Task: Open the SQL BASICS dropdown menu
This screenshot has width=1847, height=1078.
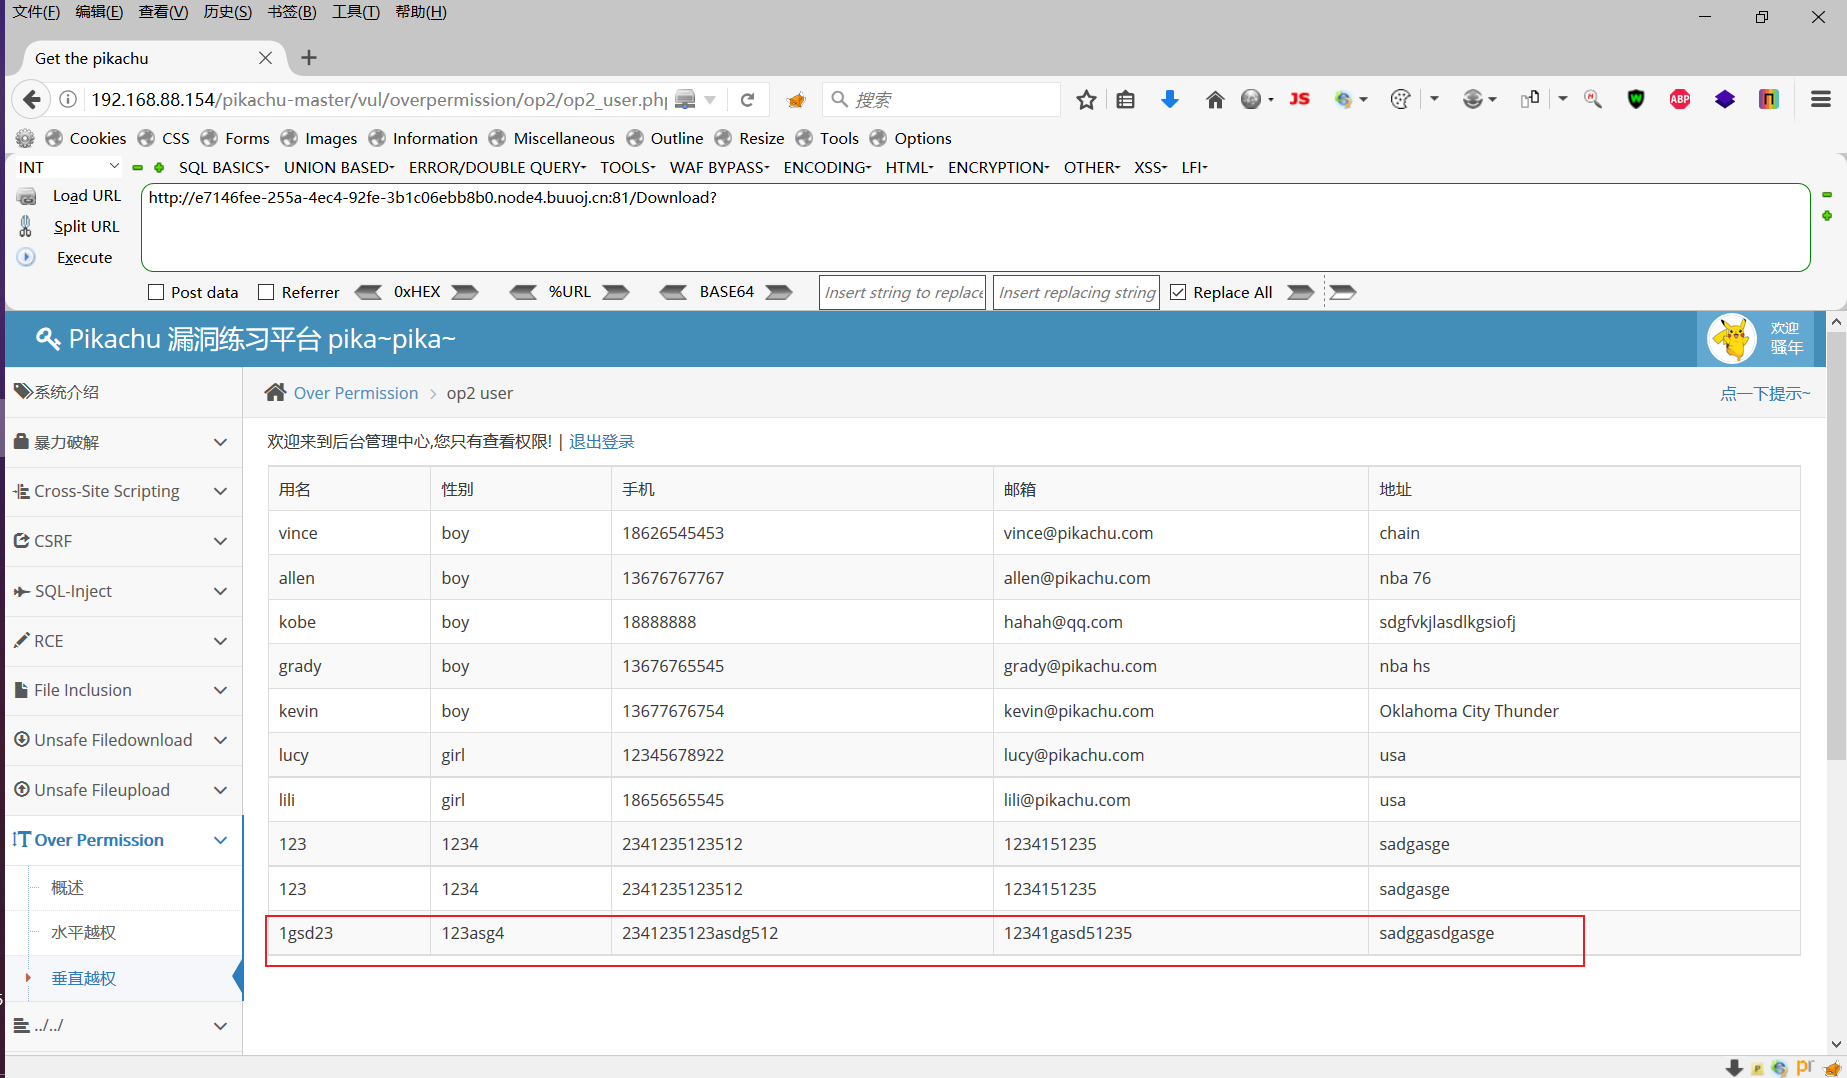Action: 224,167
